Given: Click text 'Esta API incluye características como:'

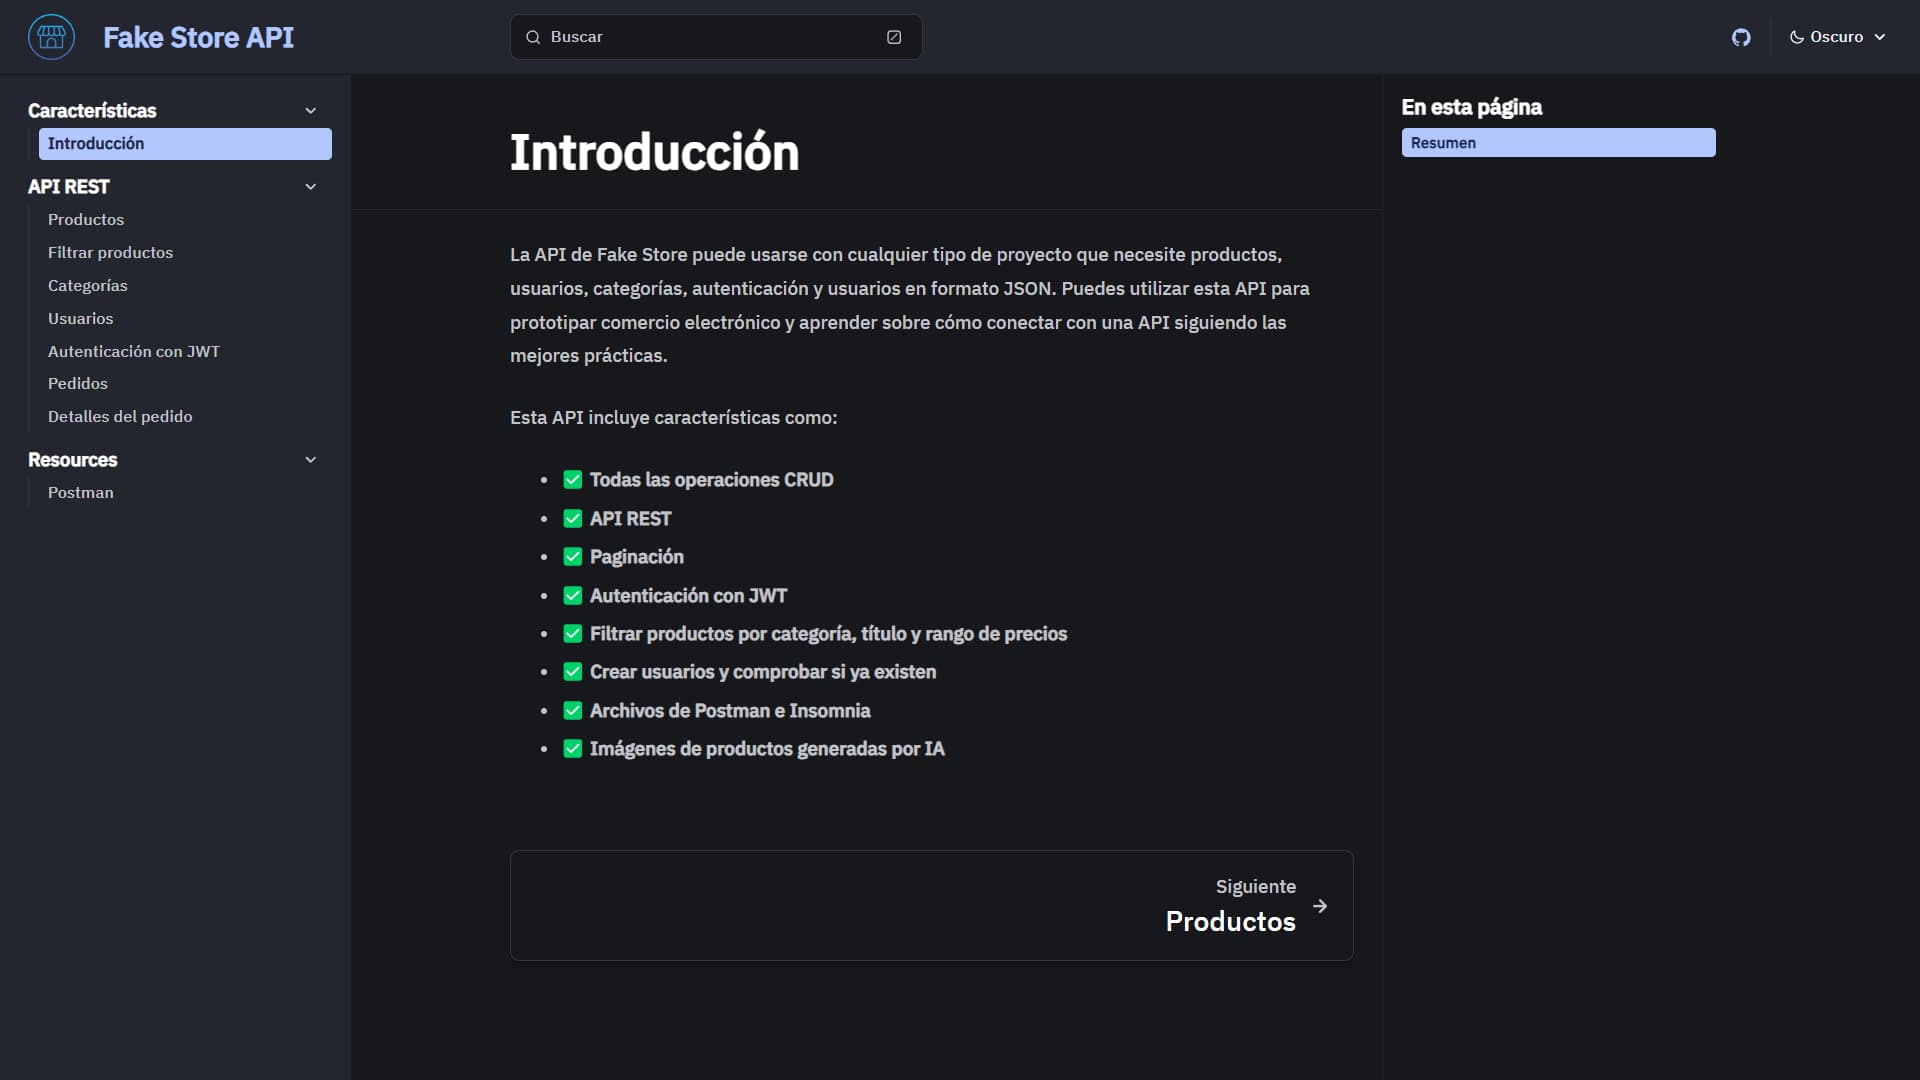Looking at the screenshot, I should click(674, 418).
